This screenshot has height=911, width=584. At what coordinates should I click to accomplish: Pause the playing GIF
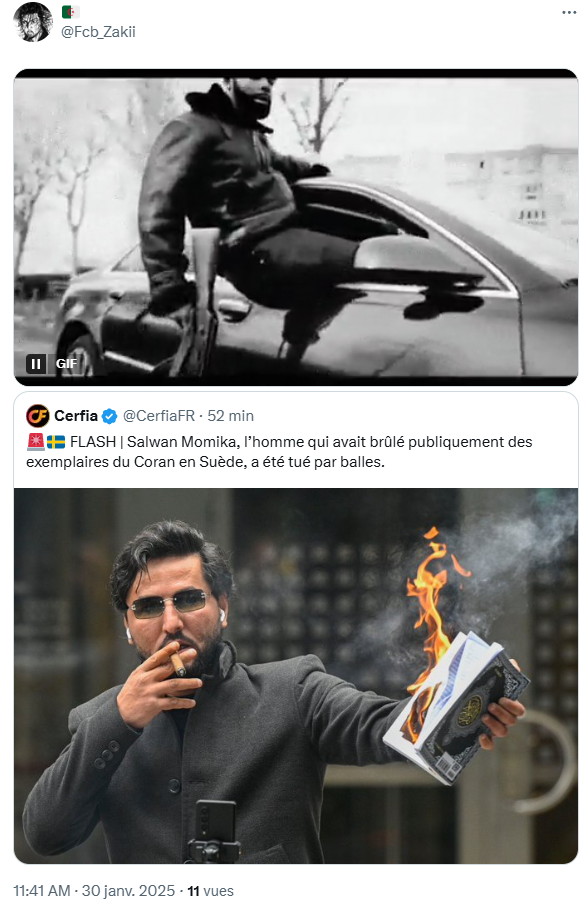pyautogui.click(x=36, y=364)
